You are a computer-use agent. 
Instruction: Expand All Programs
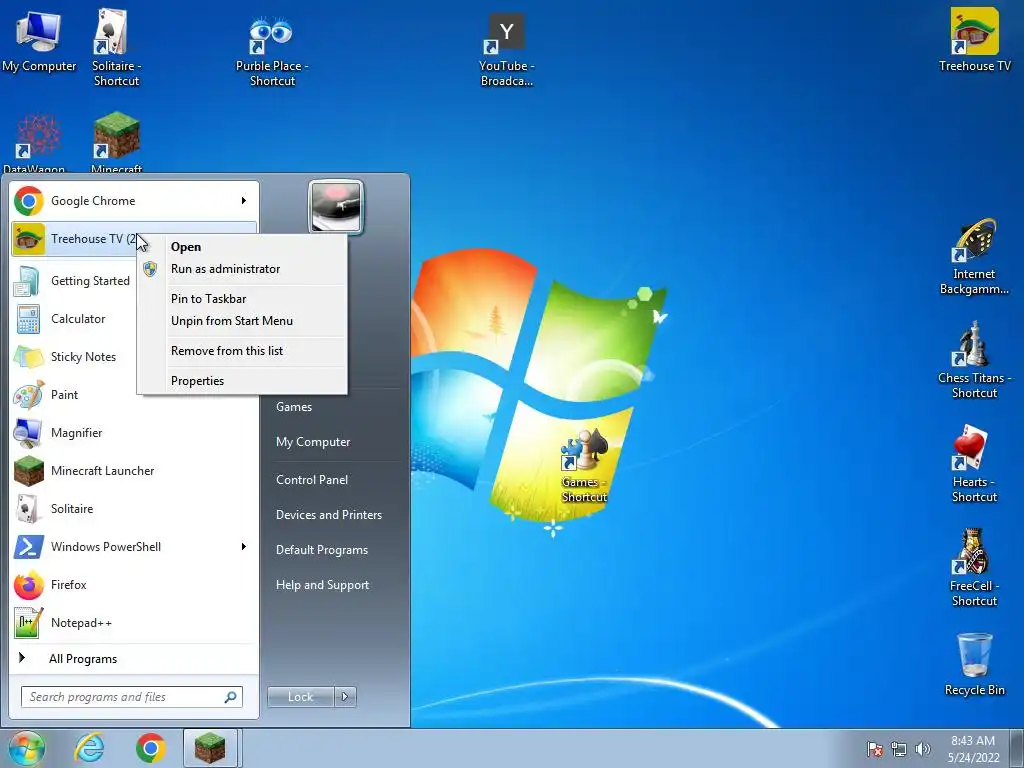[134, 658]
